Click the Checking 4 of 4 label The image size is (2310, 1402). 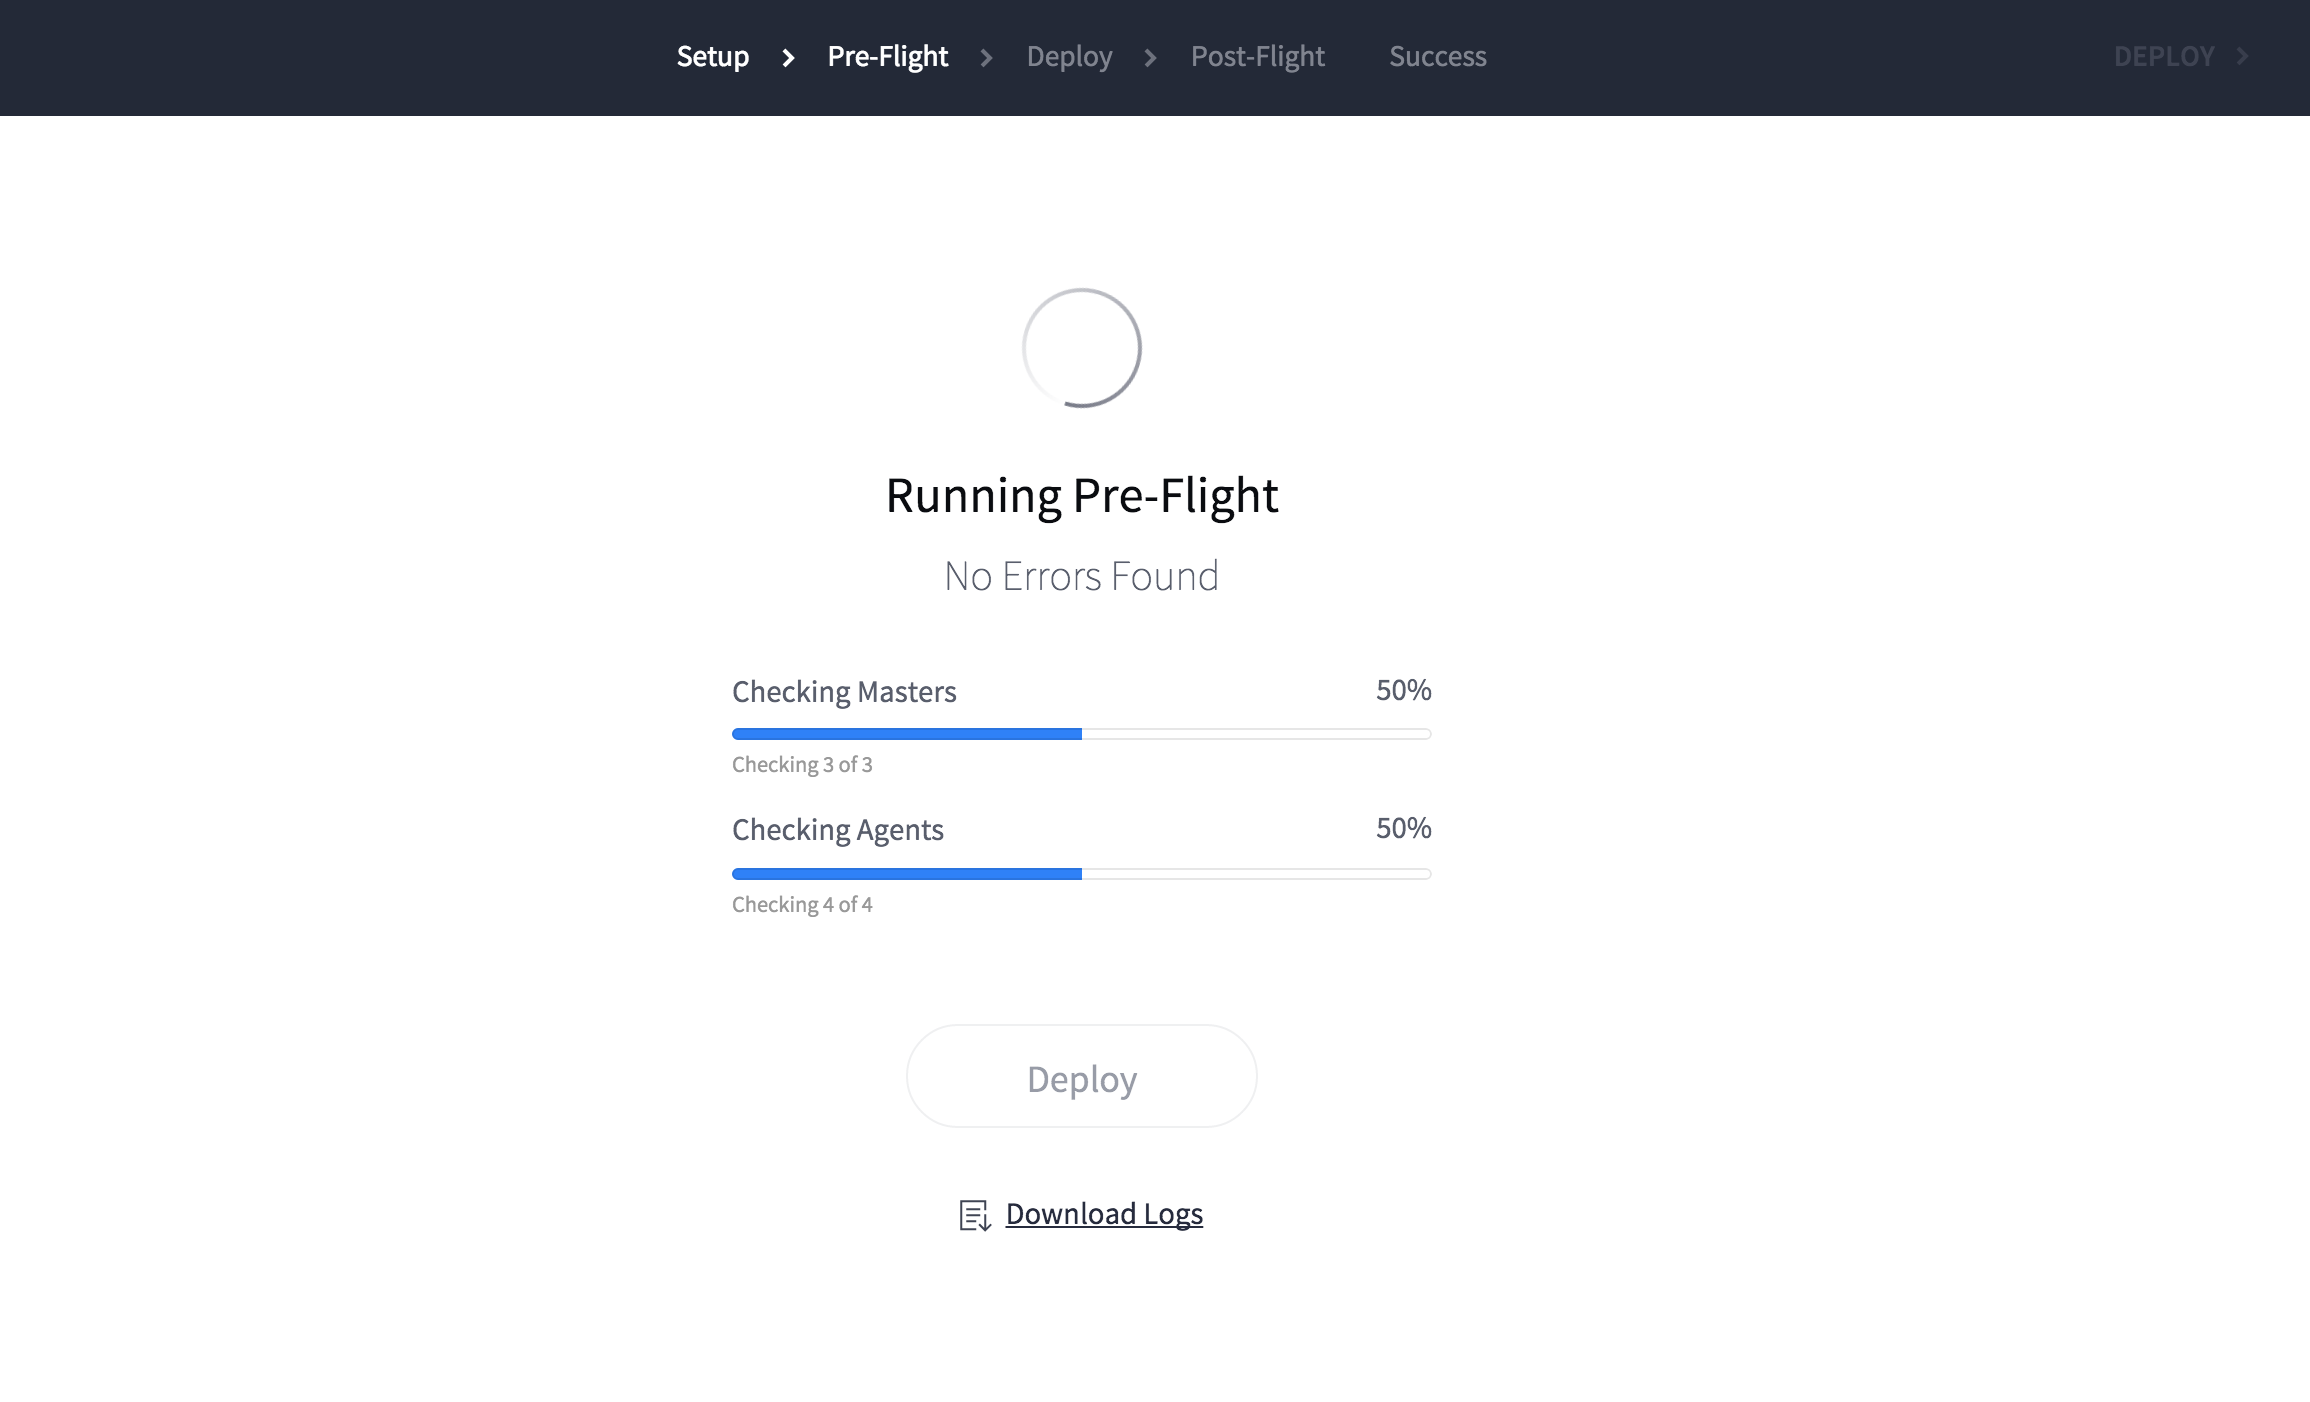point(802,905)
